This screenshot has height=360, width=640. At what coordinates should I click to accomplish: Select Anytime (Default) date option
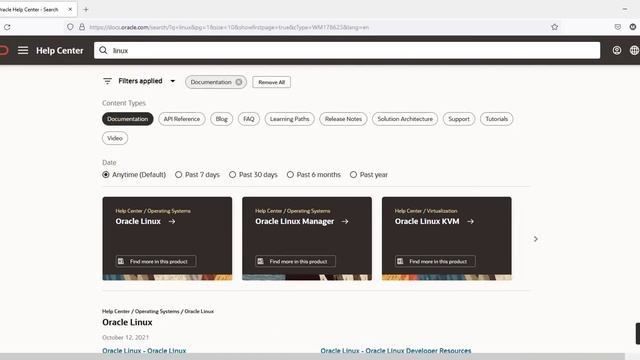(106, 175)
